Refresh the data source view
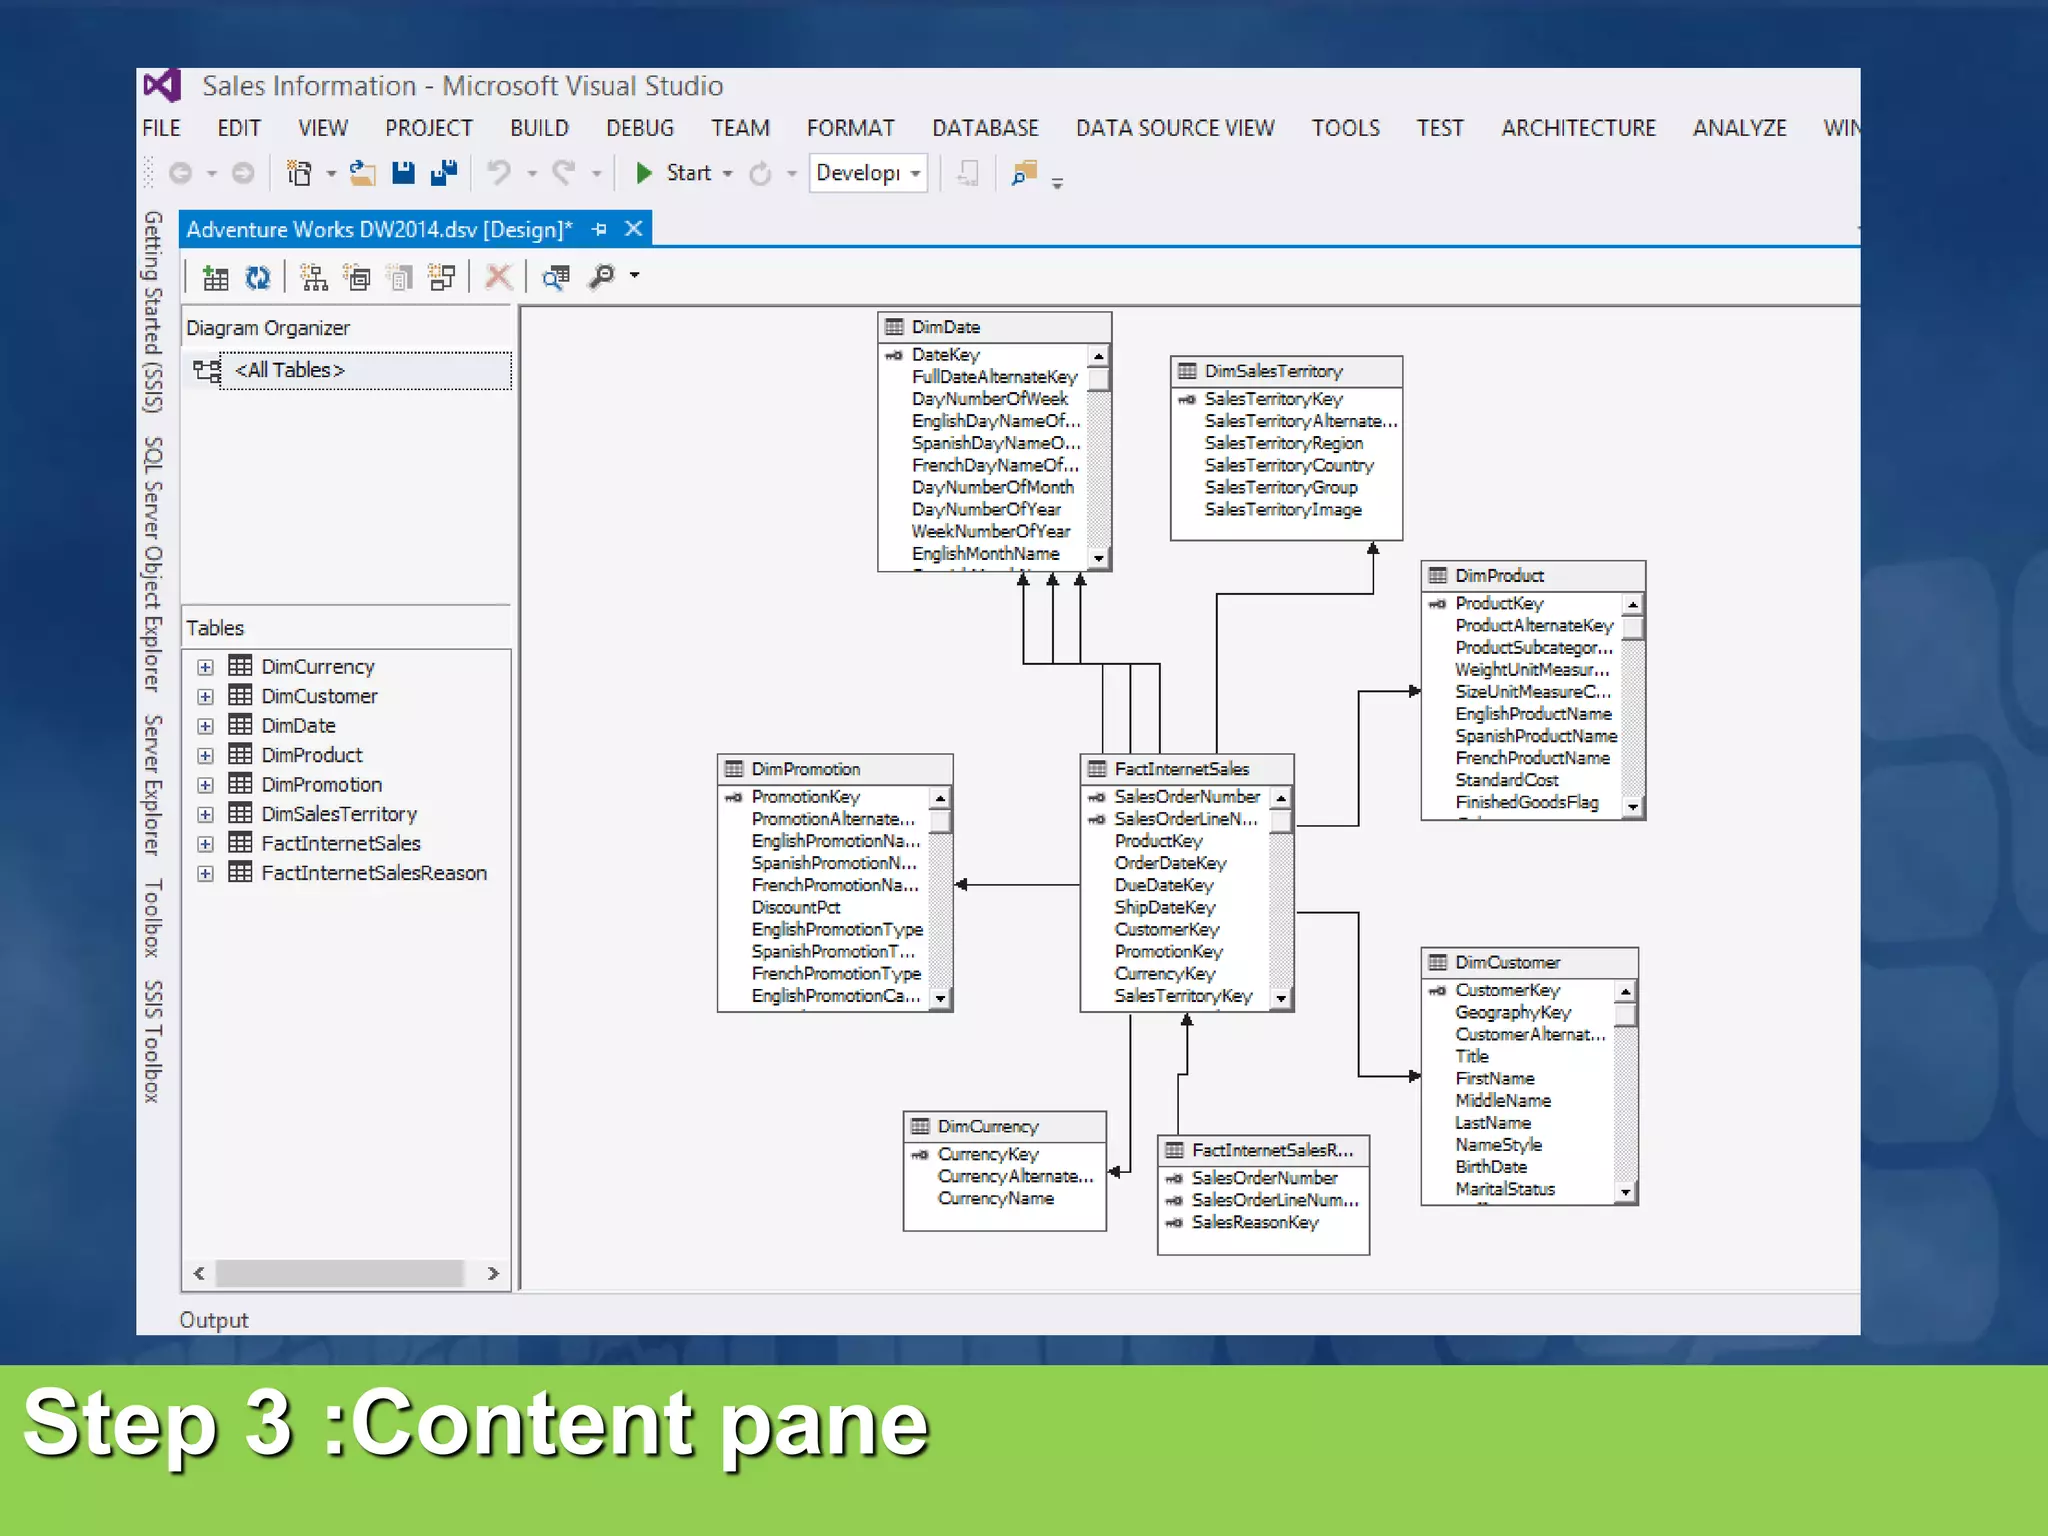 (x=258, y=277)
